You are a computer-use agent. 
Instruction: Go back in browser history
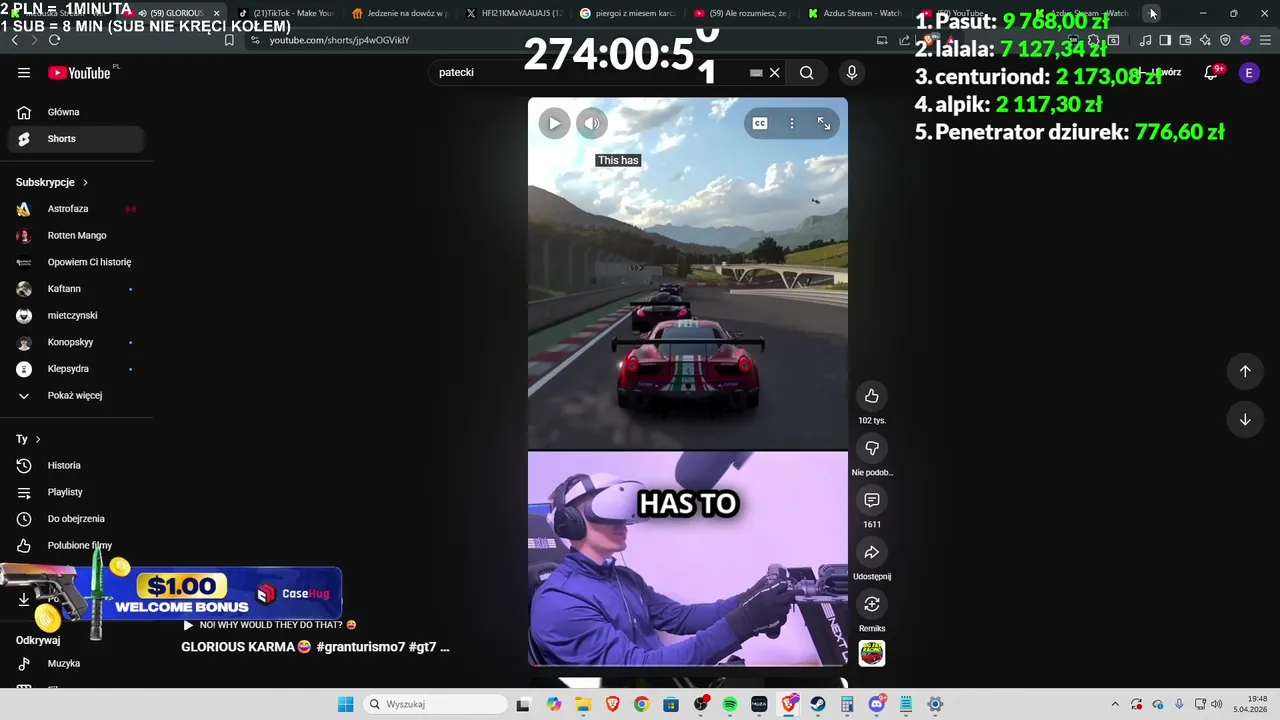click(x=14, y=40)
